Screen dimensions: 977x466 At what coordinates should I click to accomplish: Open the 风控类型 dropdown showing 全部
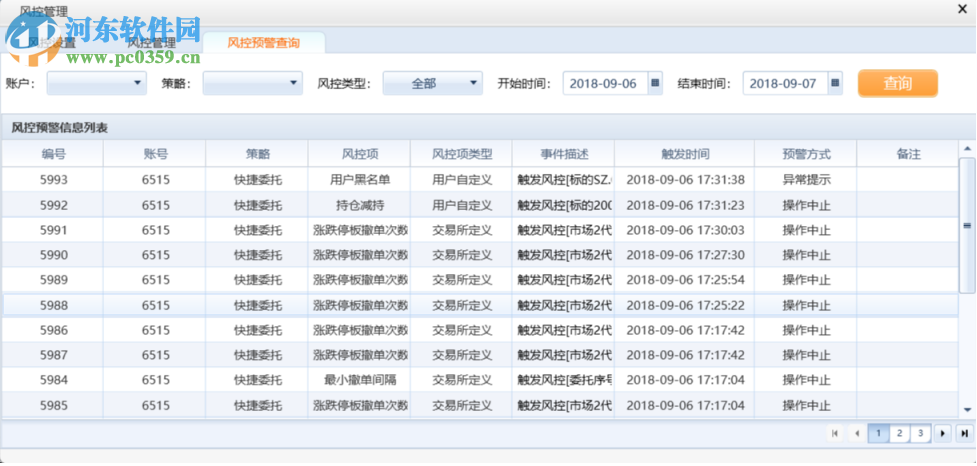432,83
